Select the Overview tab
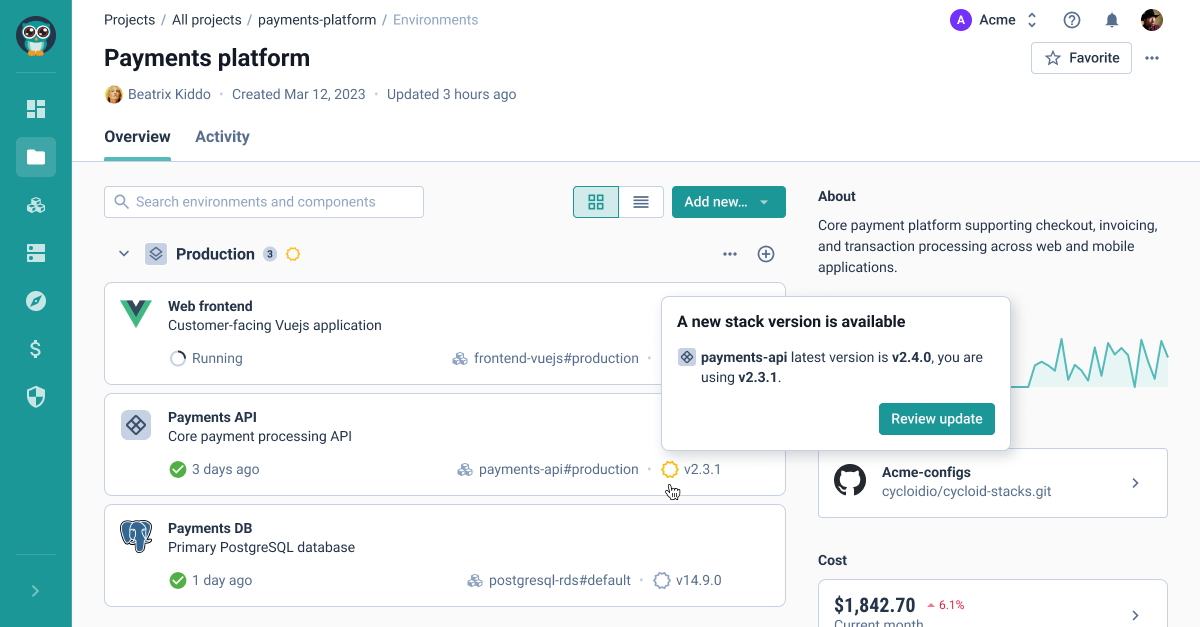 (x=137, y=137)
